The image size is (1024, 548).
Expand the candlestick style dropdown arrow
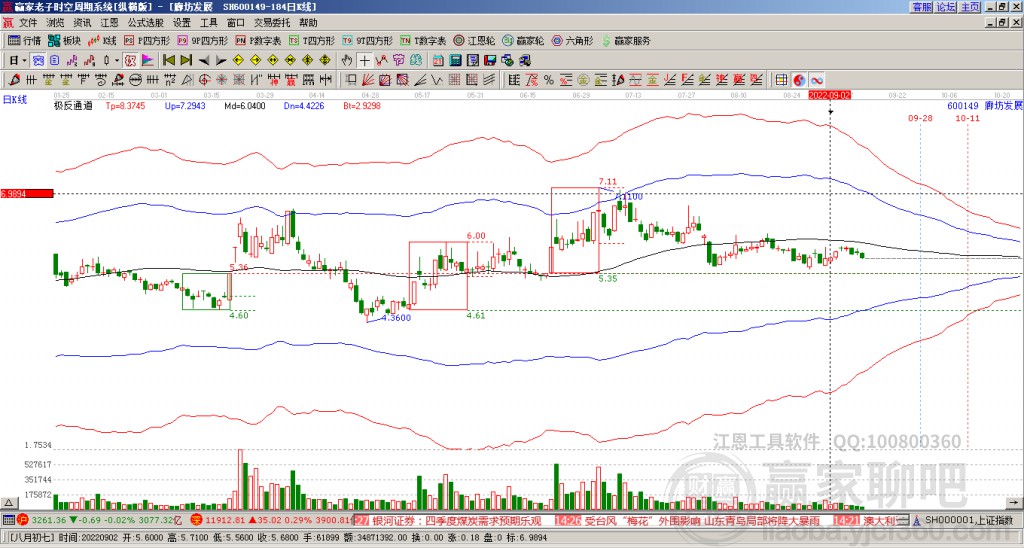click(x=117, y=61)
